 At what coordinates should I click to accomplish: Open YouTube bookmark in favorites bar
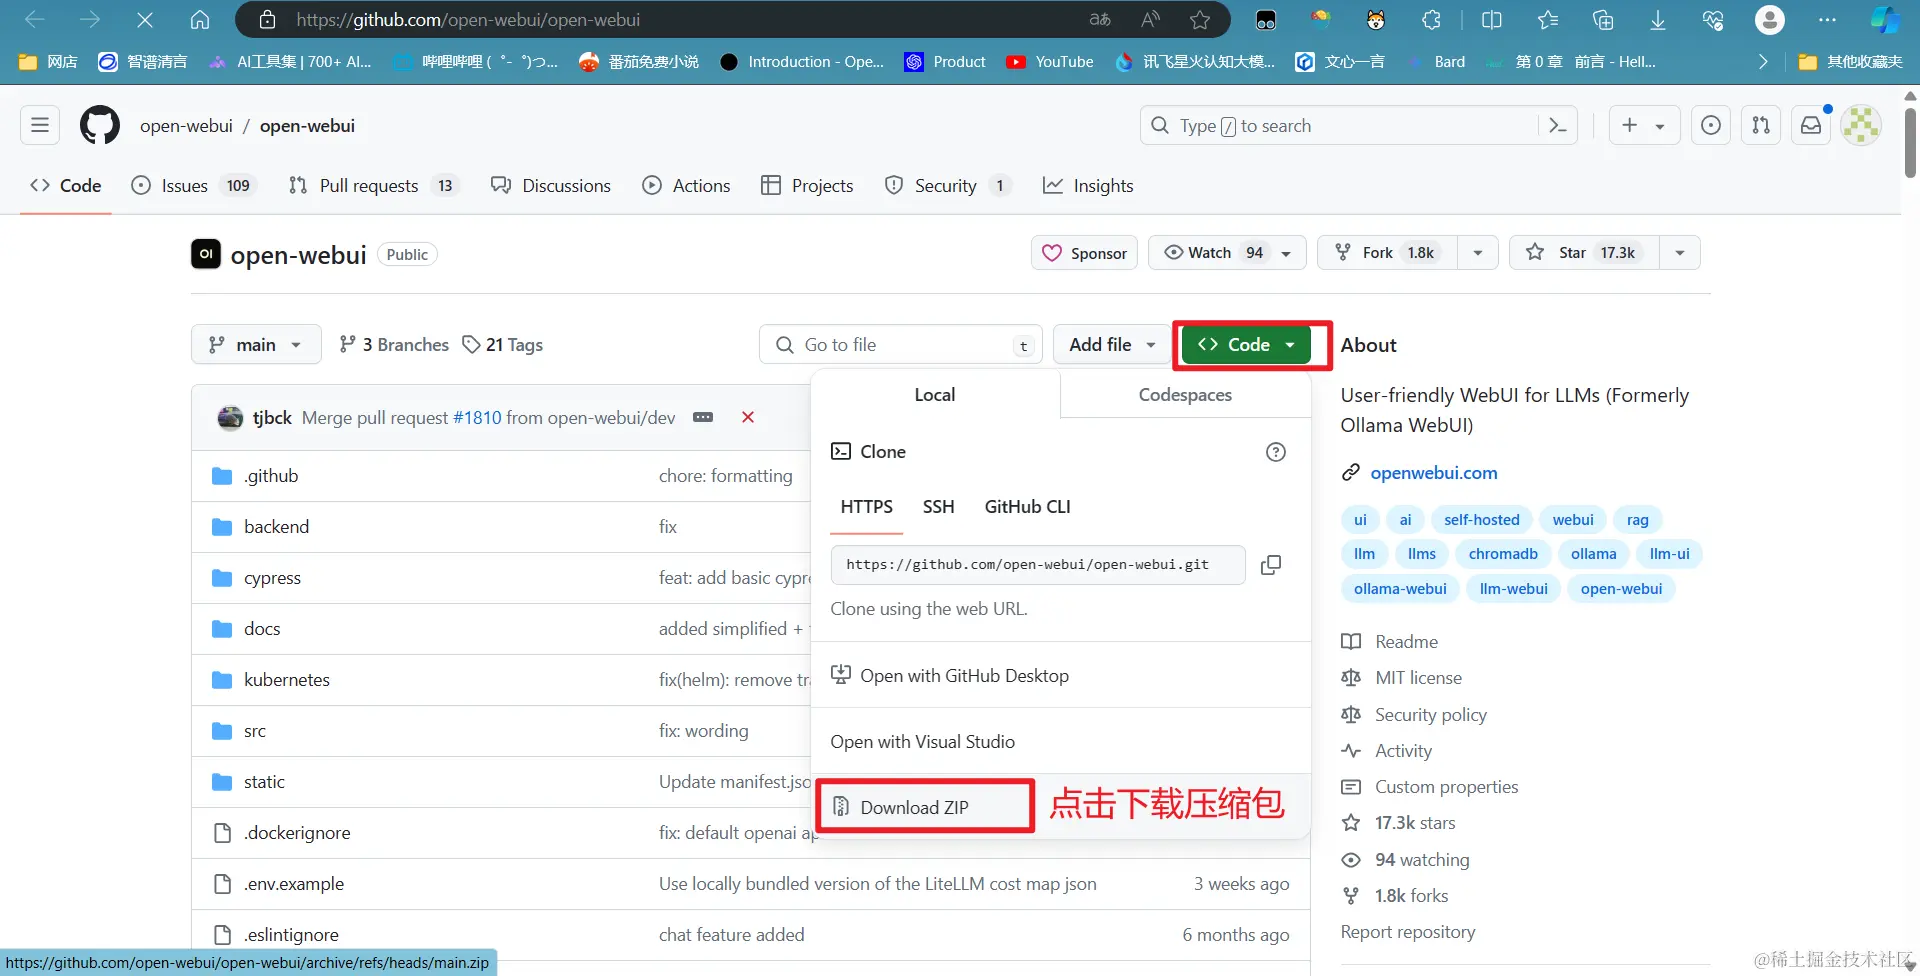[x=1050, y=62]
